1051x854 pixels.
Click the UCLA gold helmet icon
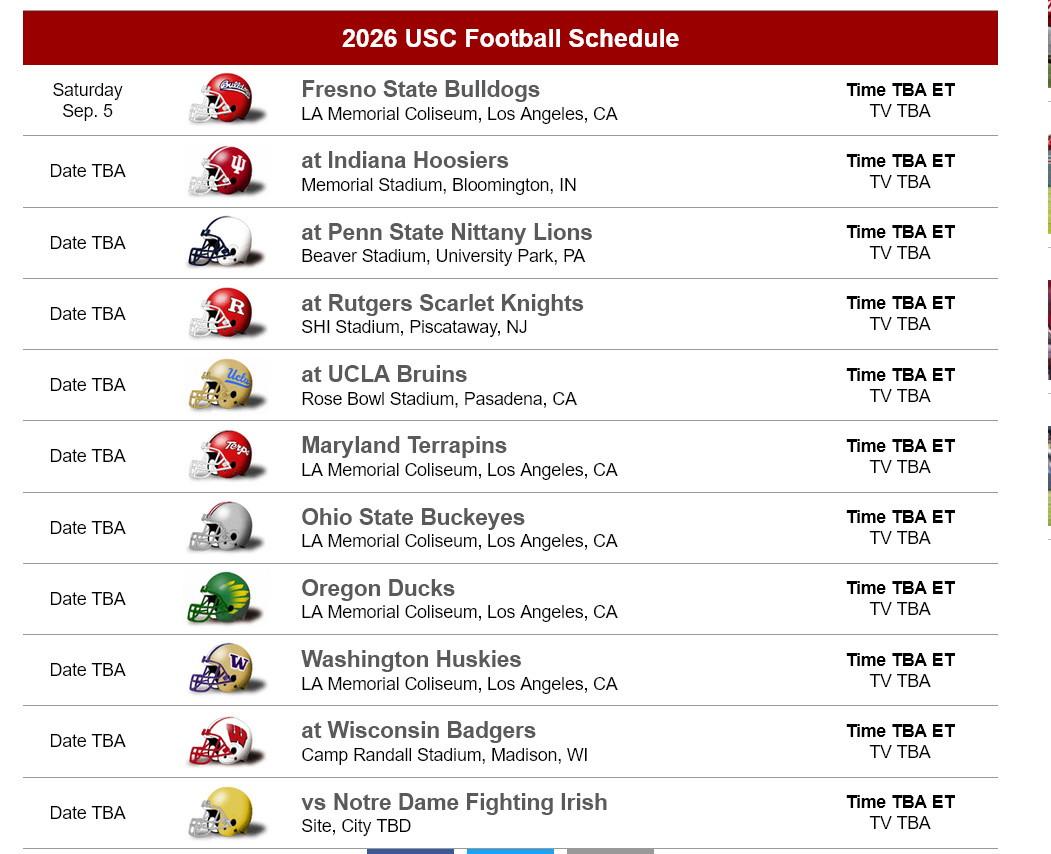point(227,385)
